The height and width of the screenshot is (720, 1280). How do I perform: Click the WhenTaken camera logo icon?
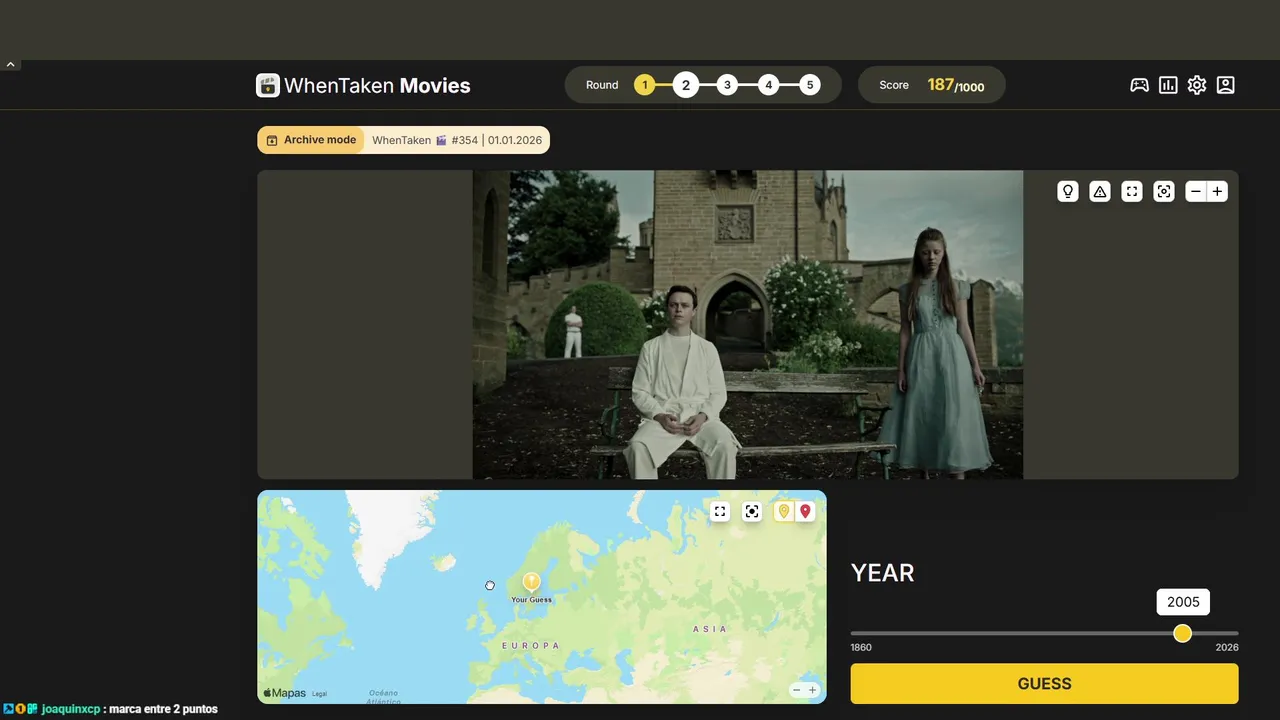pos(268,85)
